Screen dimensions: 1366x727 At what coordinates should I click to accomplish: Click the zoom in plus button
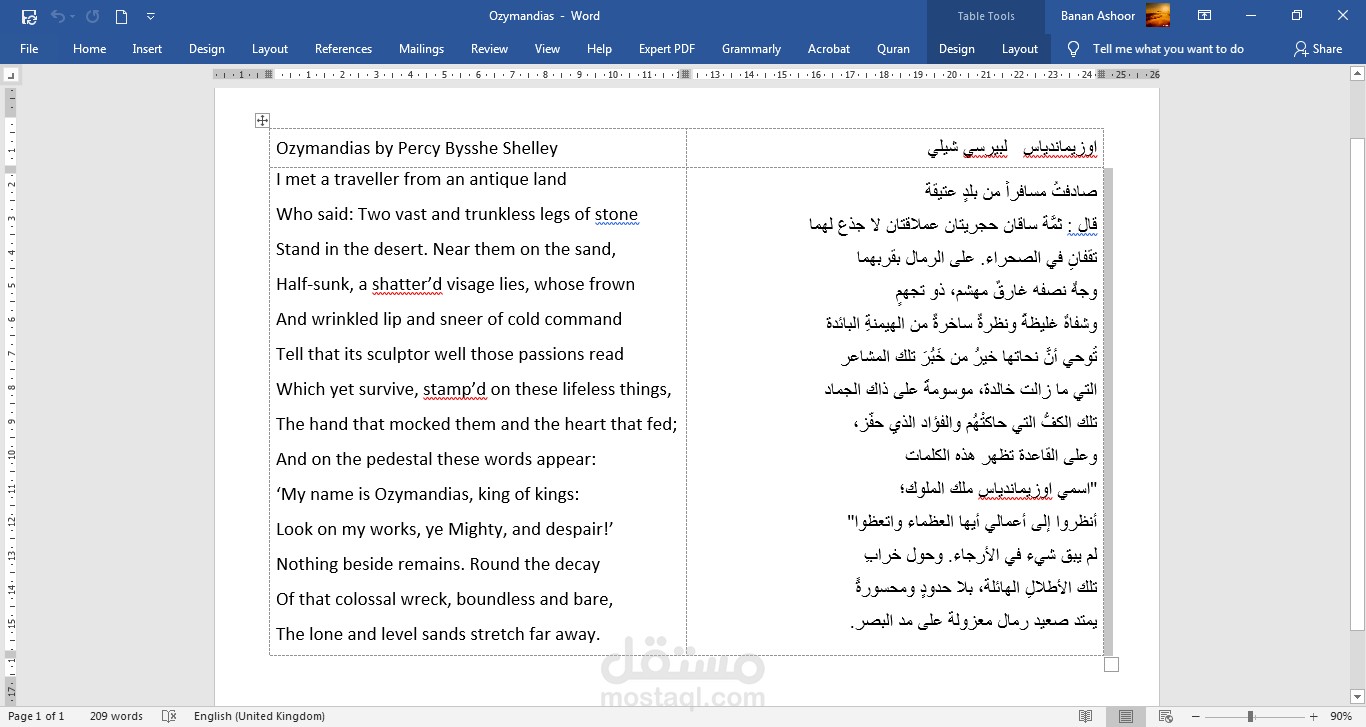1313,716
